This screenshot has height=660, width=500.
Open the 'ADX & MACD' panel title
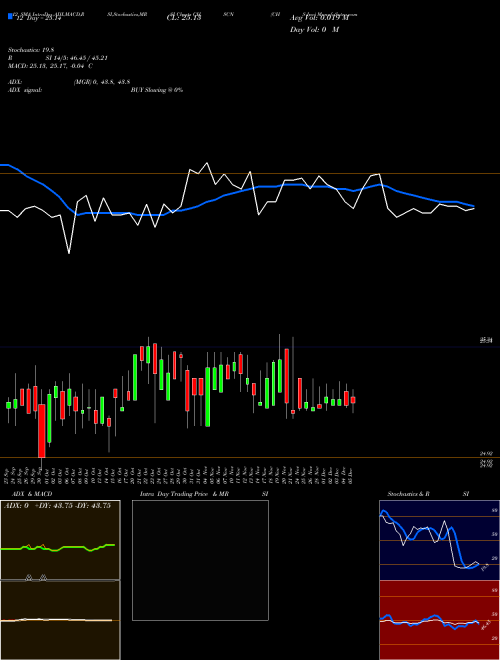click(x=30, y=494)
